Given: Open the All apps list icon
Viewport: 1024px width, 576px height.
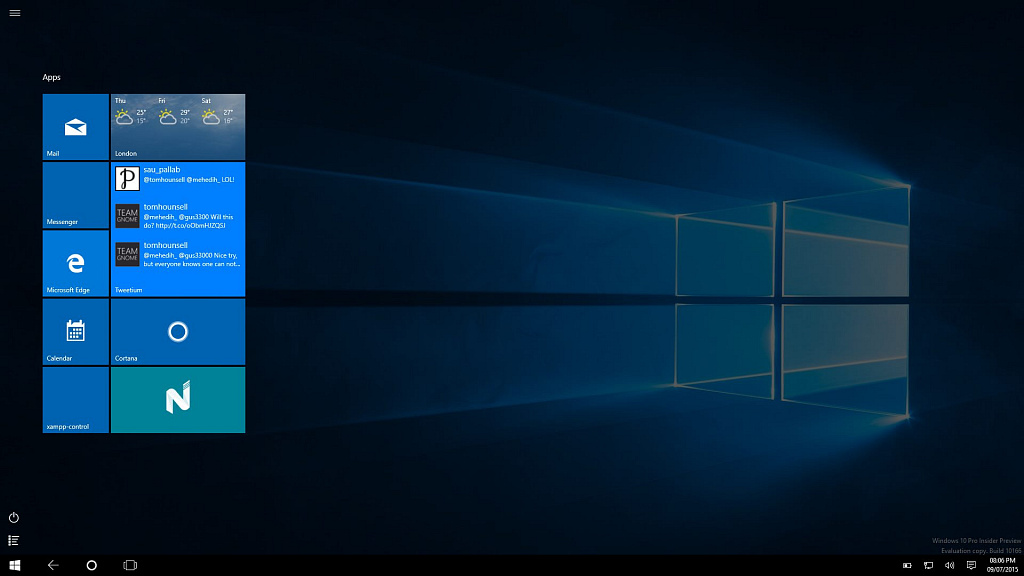Looking at the screenshot, I should (14, 540).
